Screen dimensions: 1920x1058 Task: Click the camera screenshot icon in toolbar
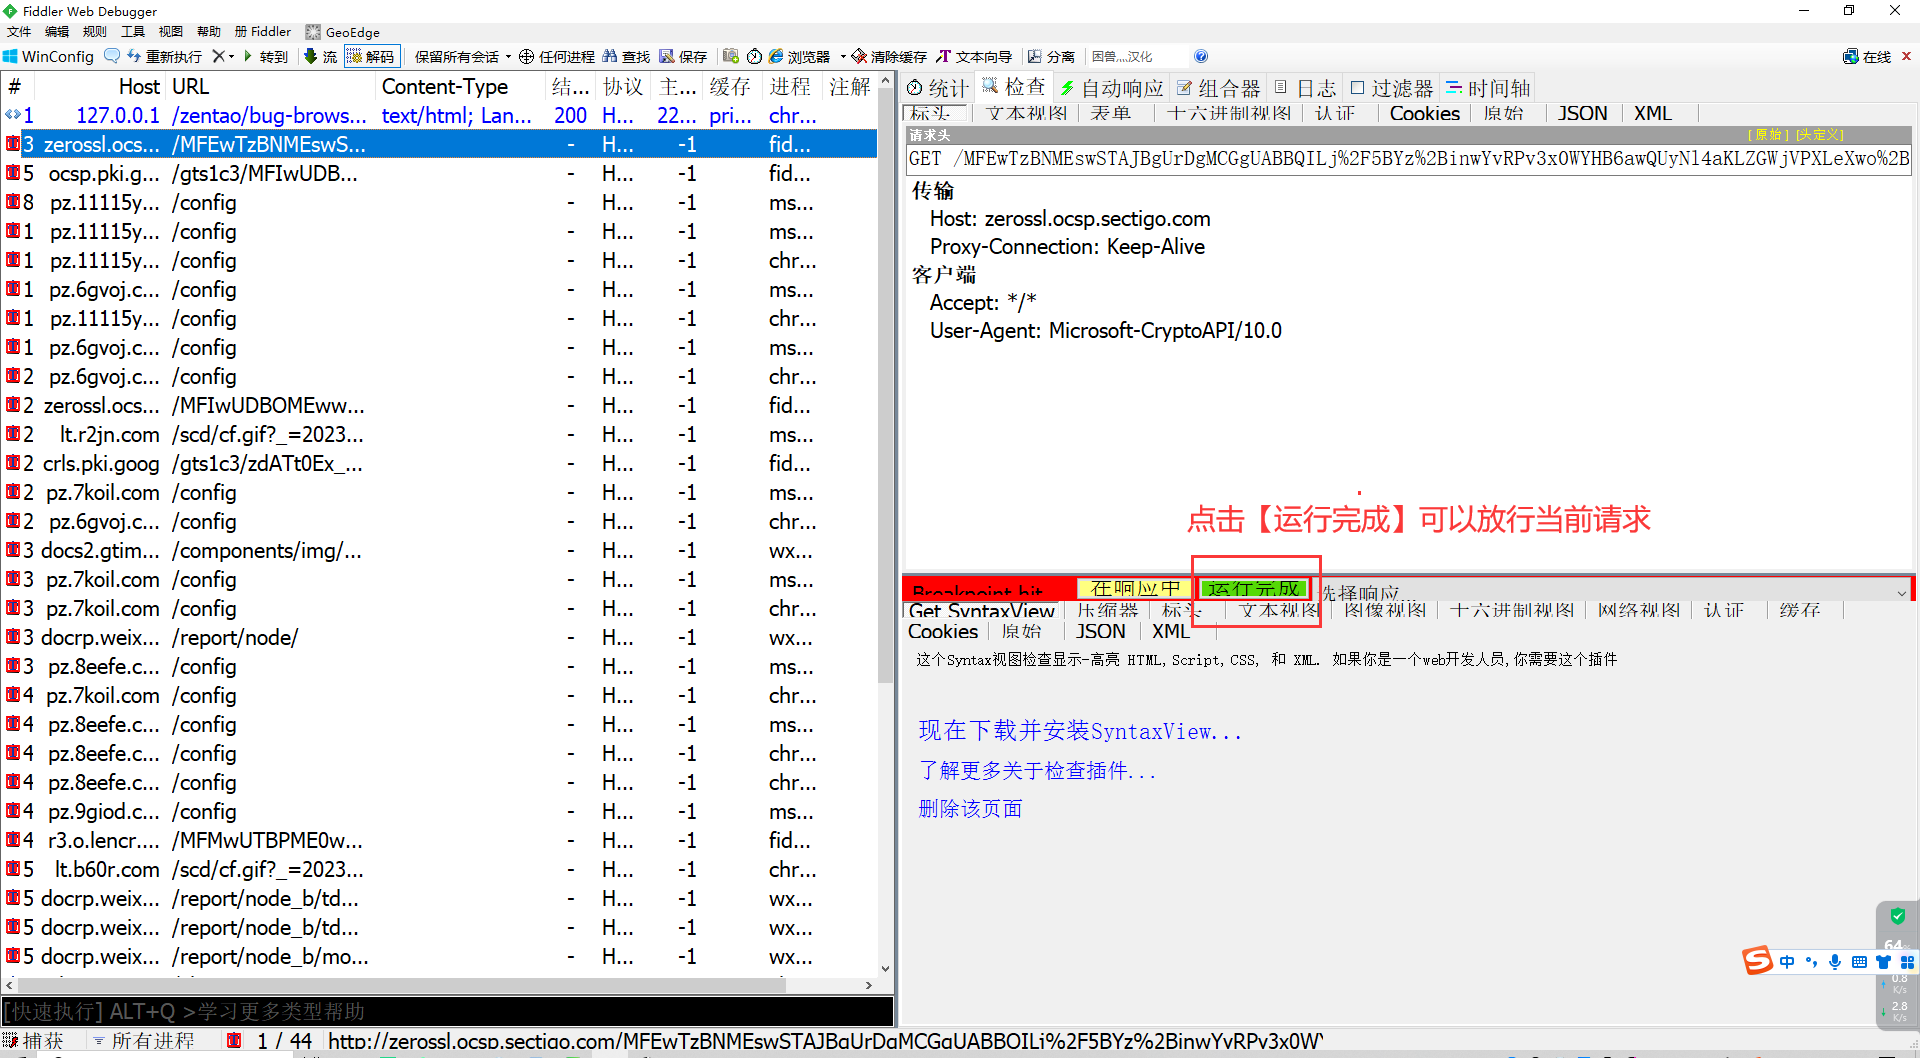click(x=731, y=56)
